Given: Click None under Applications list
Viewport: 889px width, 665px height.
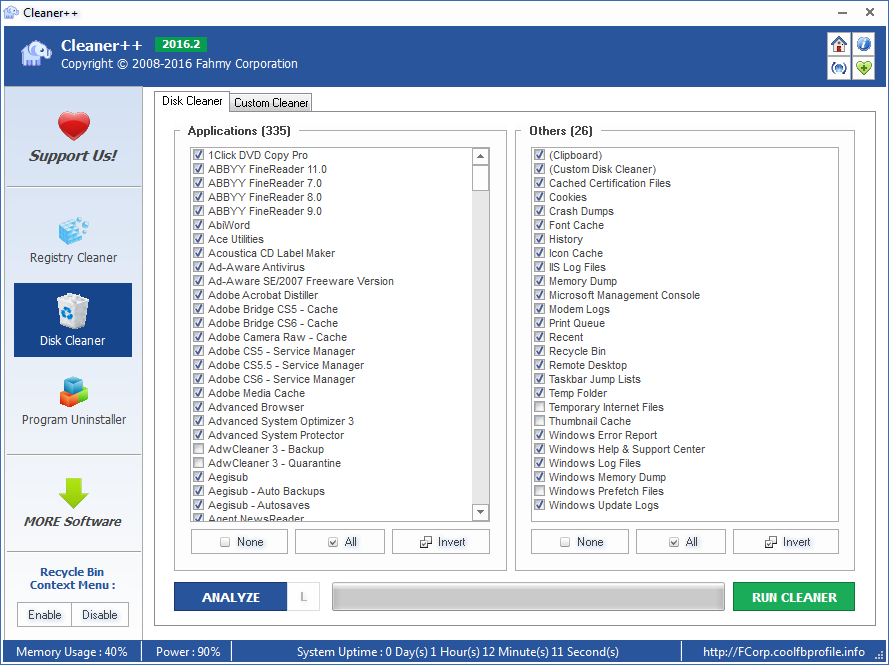Looking at the screenshot, I should [239, 541].
